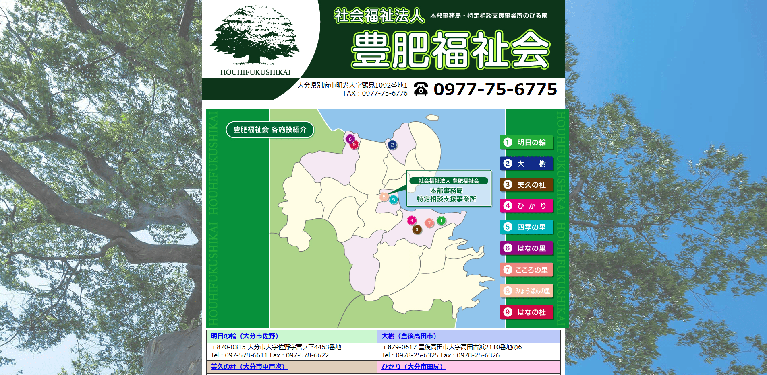The width and height of the screenshot is (767, 375).
Task: Open the purple number 6 はなの里 button
Action: [526, 248]
